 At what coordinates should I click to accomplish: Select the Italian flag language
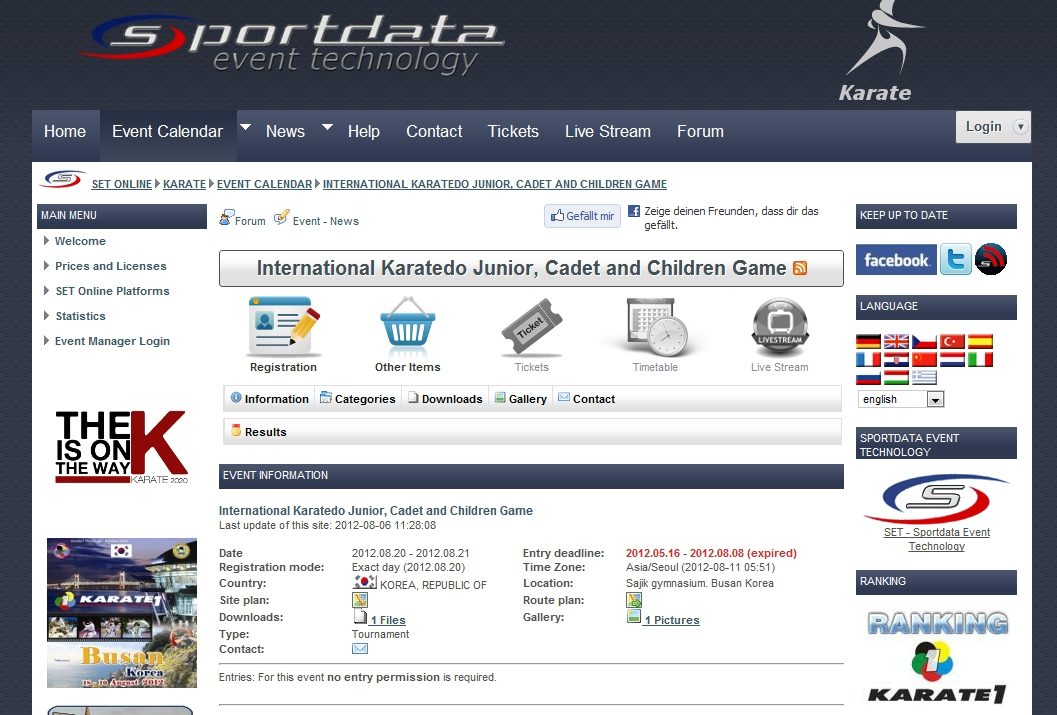[980, 360]
